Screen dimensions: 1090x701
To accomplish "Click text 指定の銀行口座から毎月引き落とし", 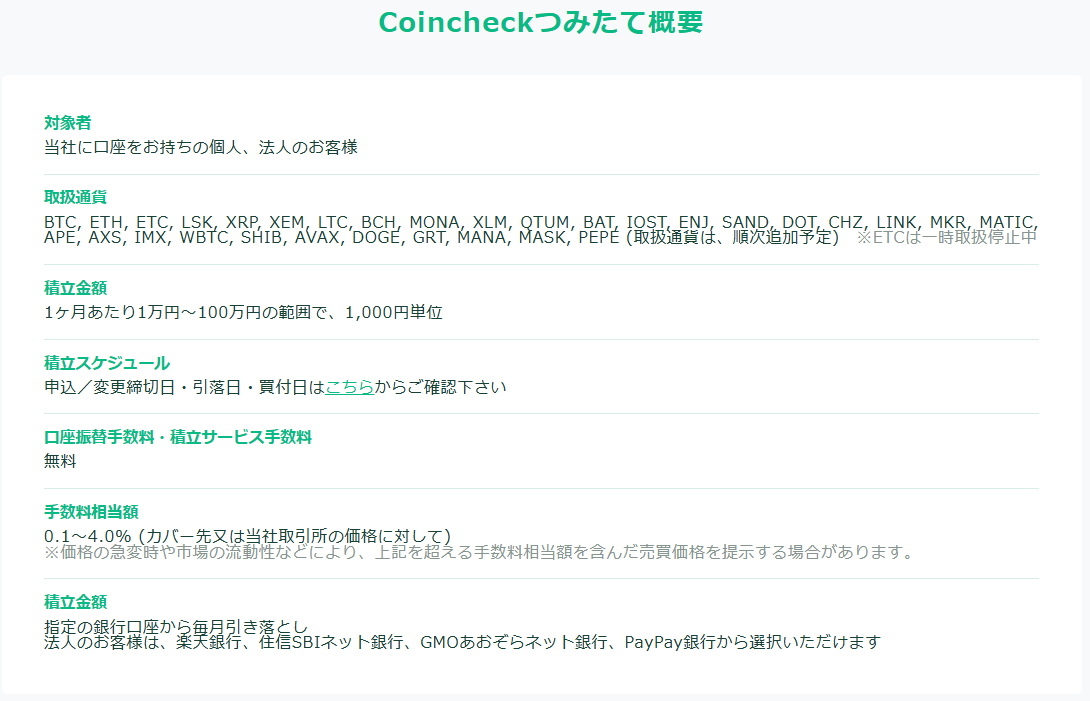I will tap(176, 627).
